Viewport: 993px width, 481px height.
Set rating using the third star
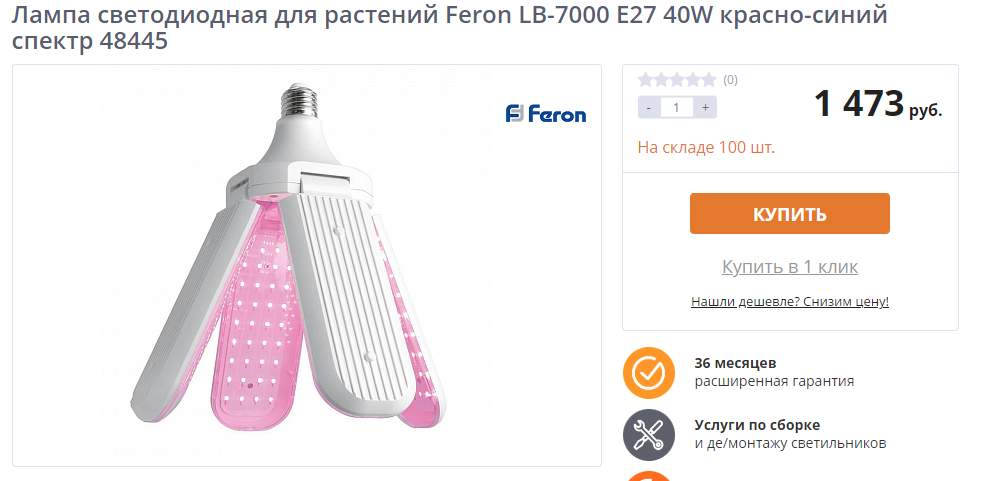678,80
